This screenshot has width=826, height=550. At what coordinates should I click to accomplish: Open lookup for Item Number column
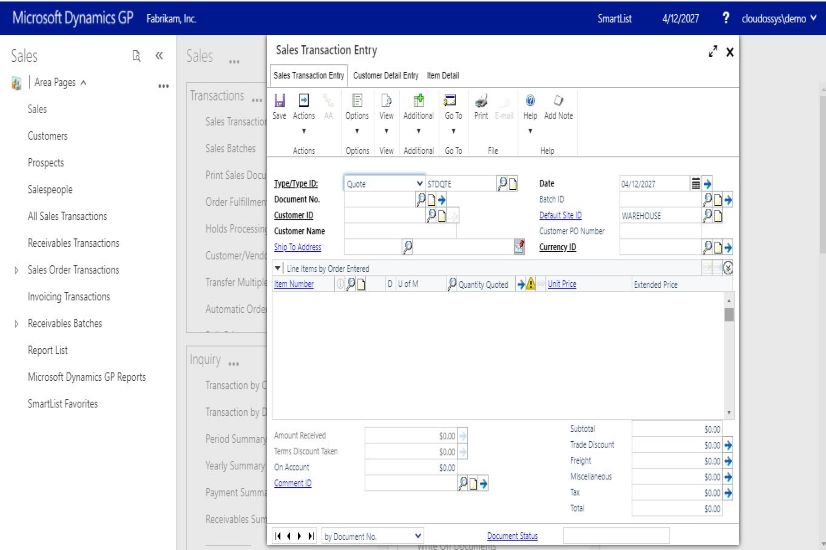[350, 284]
